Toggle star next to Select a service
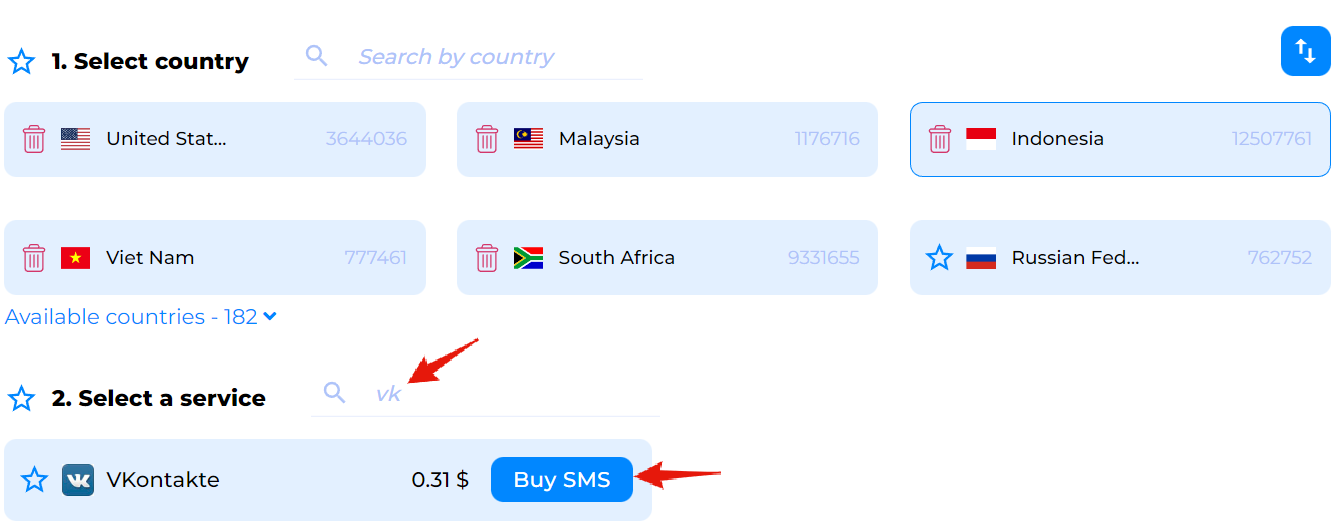The width and height of the screenshot is (1336, 526). tap(21, 399)
